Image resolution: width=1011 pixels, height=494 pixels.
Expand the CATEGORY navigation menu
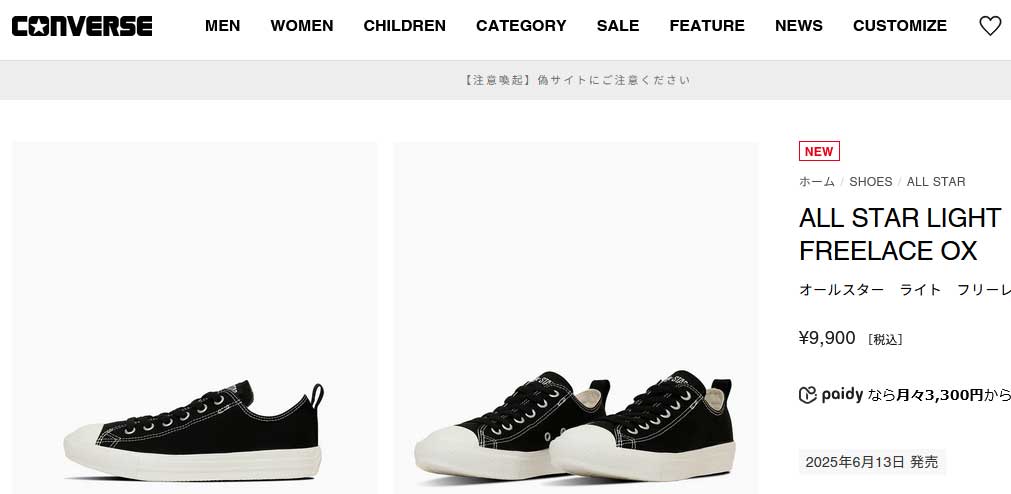521,26
